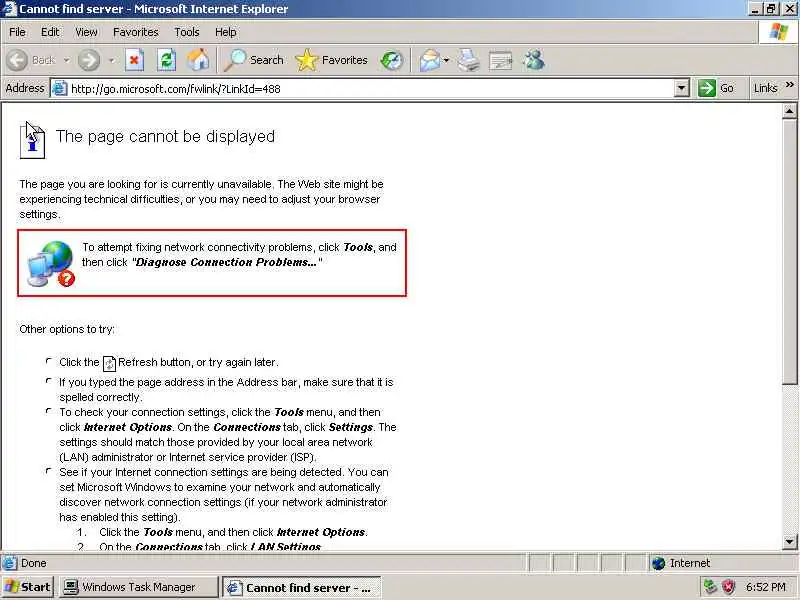Click the vertical scrollbar thumb
This screenshot has height=600, width=800.
coord(789,252)
